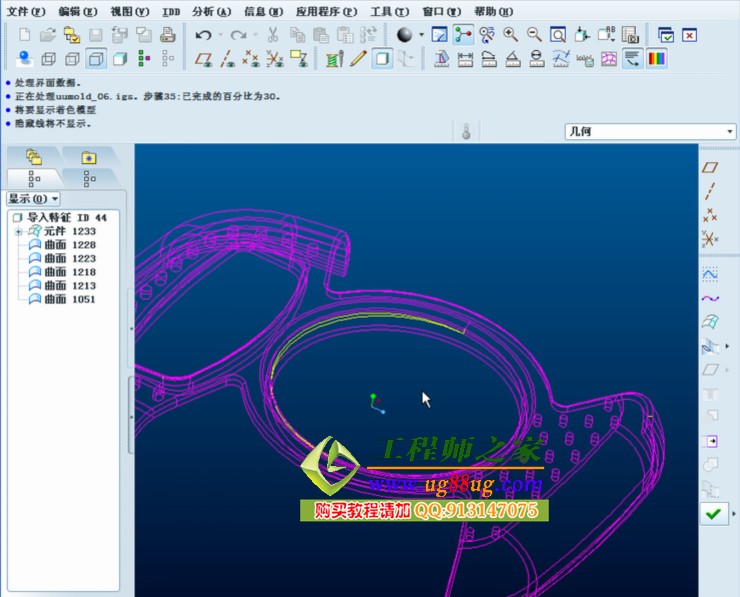Click the open file folder icon
The width and height of the screenshot is (740, 597).
[48, 35]
